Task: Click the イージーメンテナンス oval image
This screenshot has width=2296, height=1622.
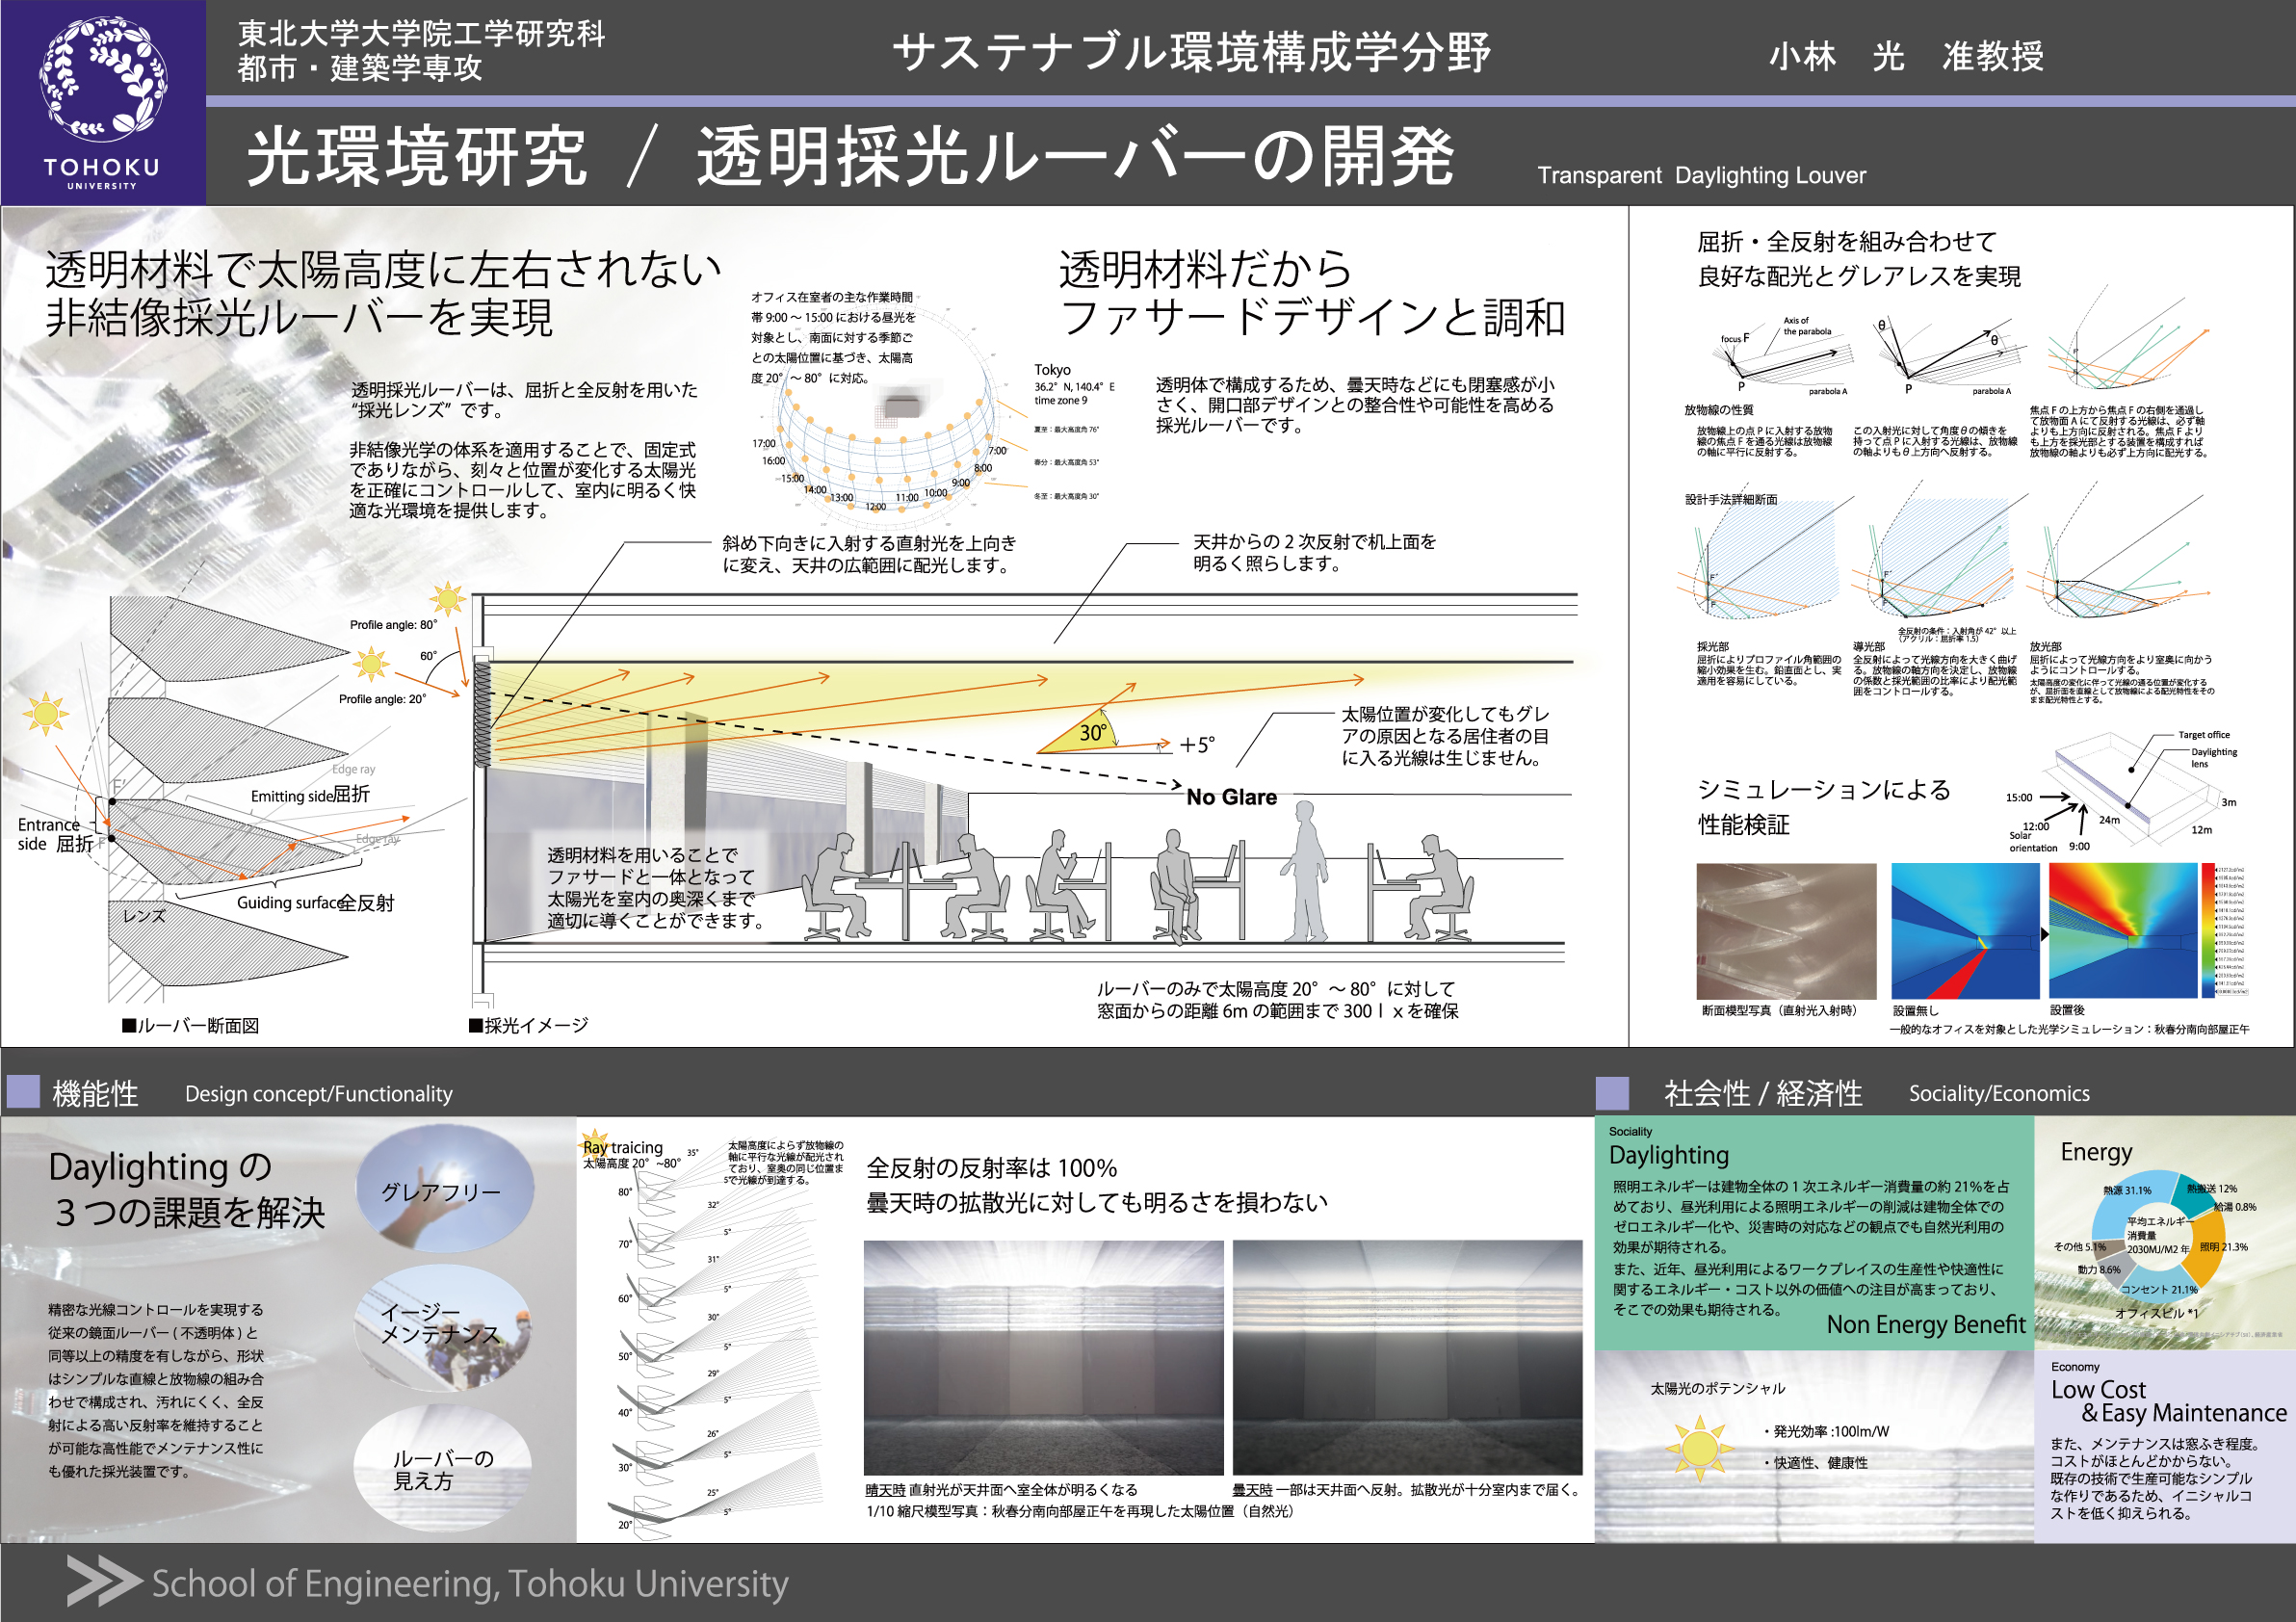Action: [x=443, y=1327]
